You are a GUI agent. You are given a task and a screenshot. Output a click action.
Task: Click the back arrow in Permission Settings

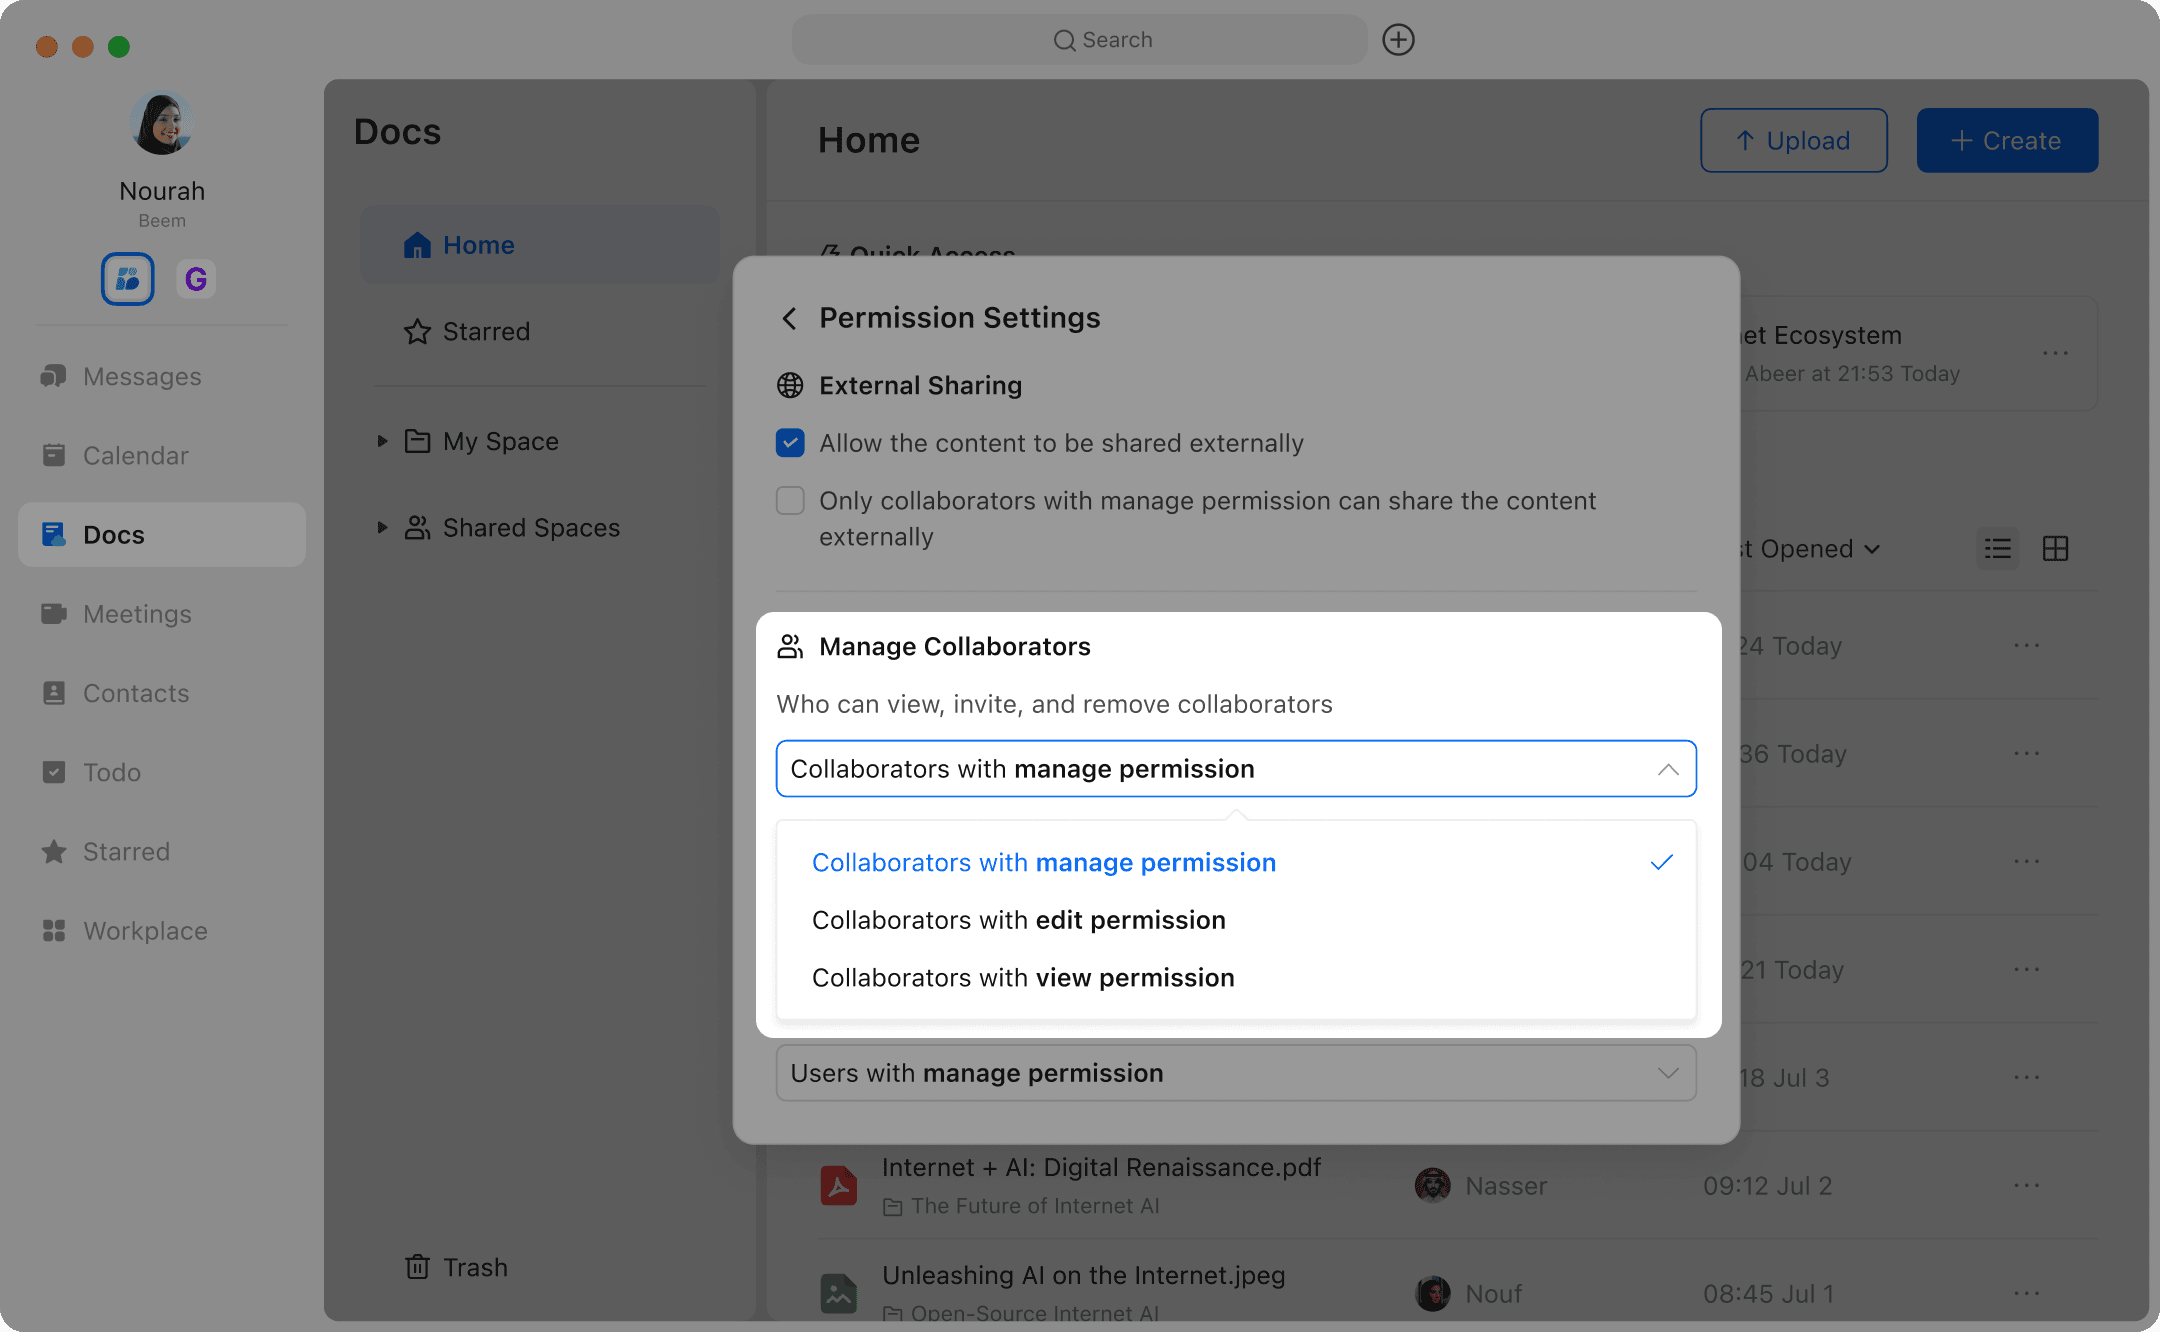tap(789, 318)
